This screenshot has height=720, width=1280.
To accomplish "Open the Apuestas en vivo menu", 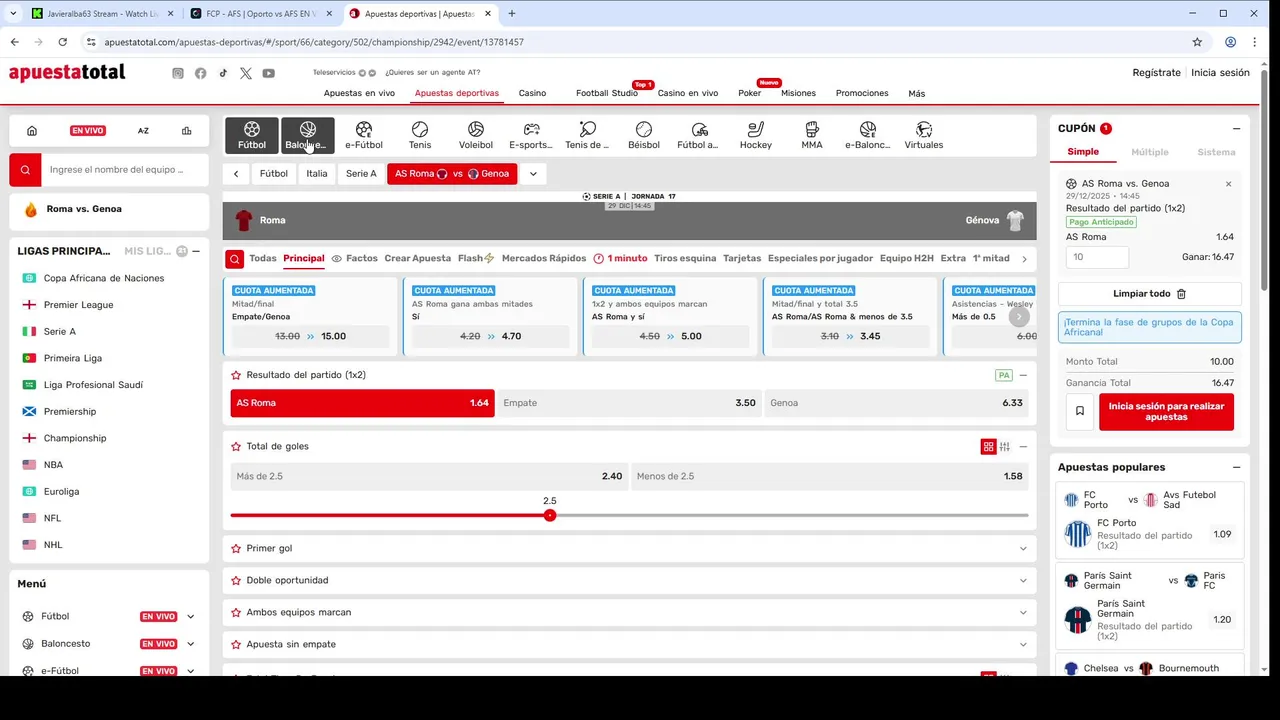I will click(359, 93).
